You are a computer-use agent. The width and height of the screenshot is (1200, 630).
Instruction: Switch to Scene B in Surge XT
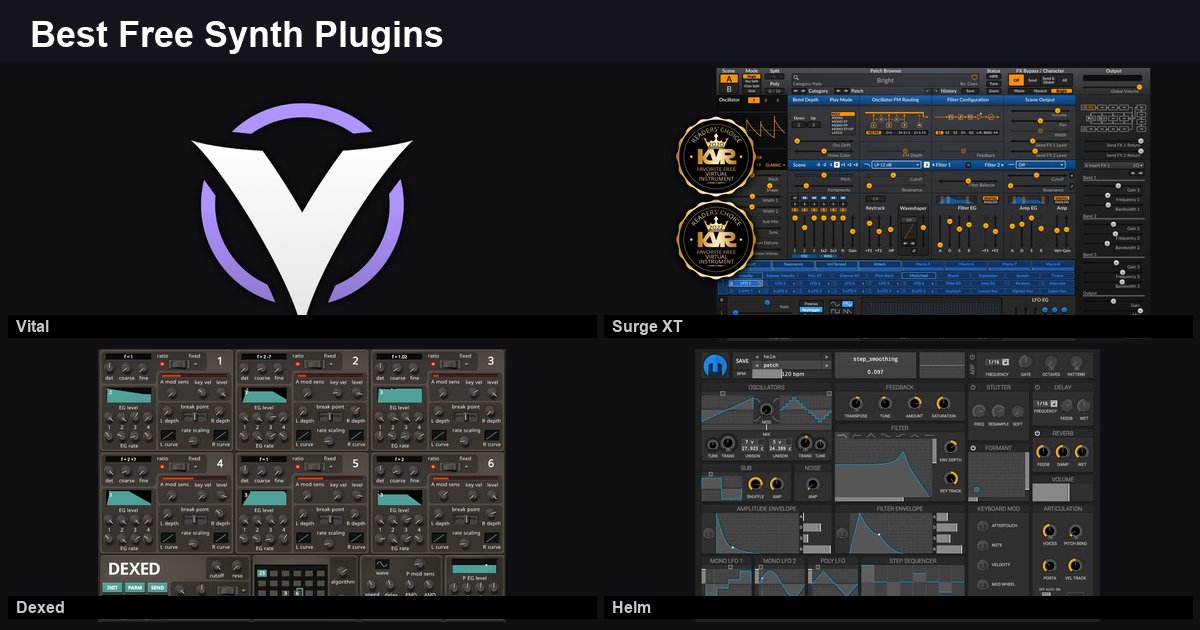(727, 89)
